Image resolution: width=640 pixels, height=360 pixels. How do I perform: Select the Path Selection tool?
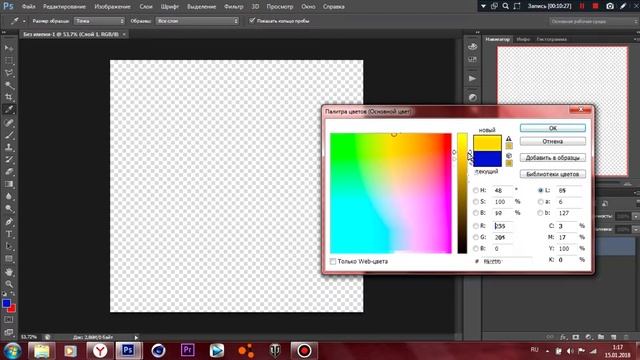coord(9,247)
